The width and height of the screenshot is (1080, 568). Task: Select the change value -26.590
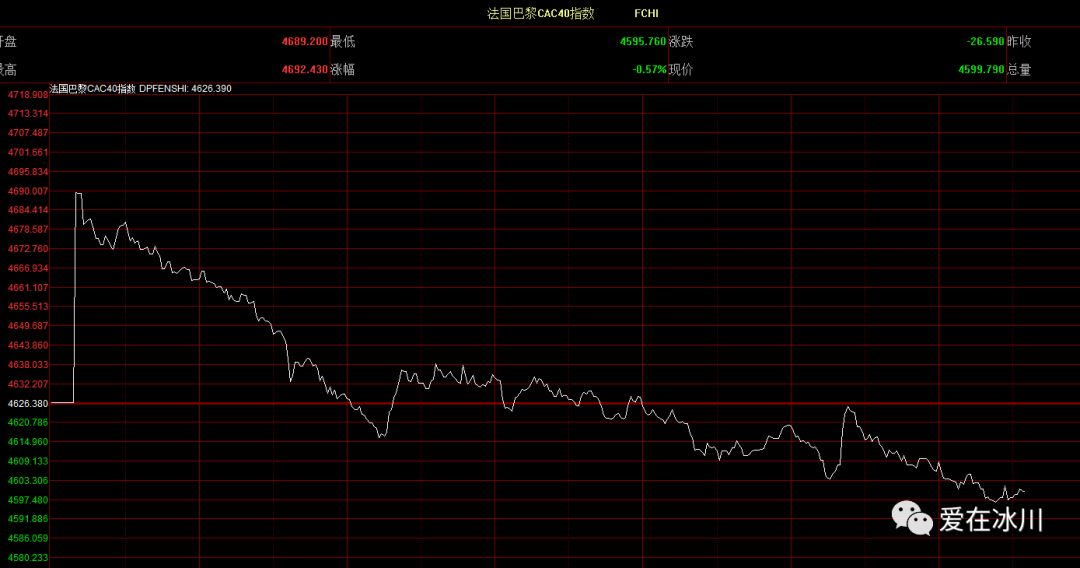click(985, 41)
